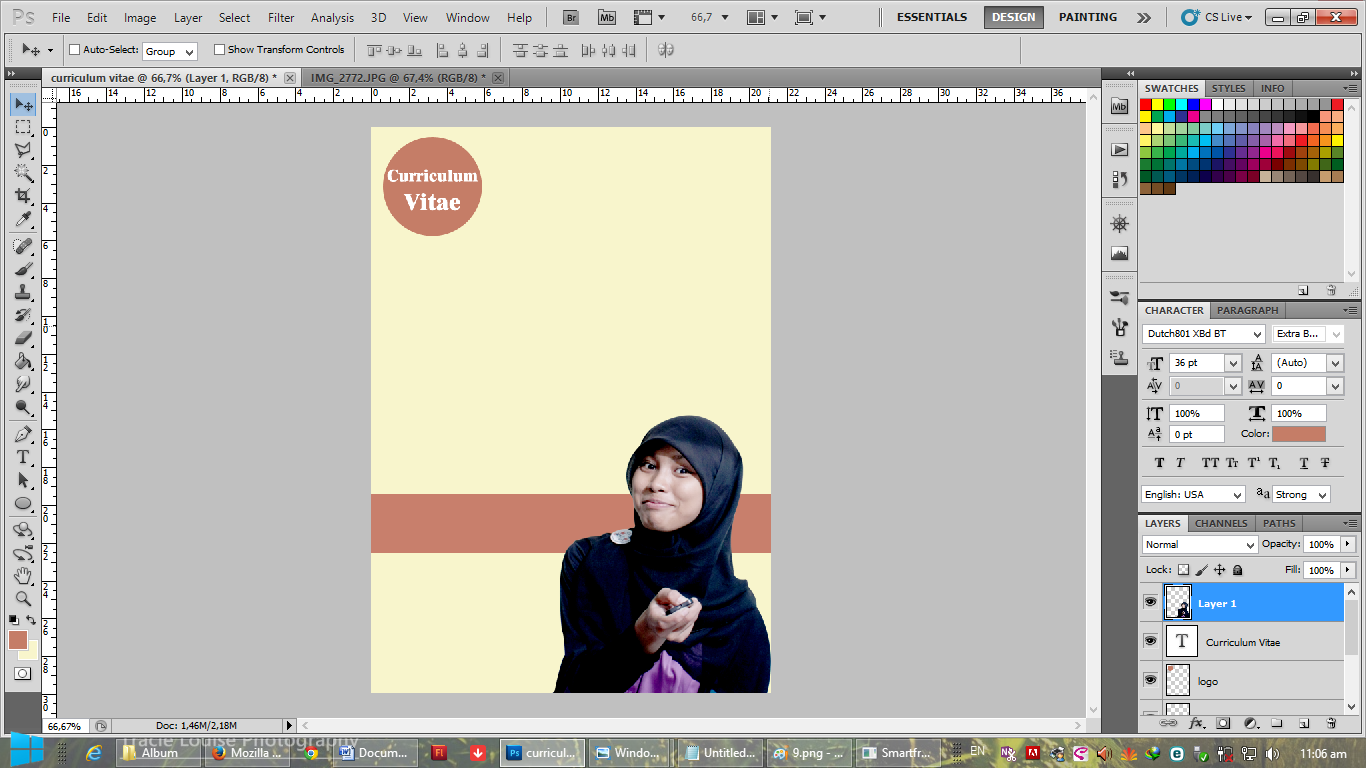Open the Auto-Select Group dropdown
This screenshot has width=1366, height=768.
[x=170, y=51]
